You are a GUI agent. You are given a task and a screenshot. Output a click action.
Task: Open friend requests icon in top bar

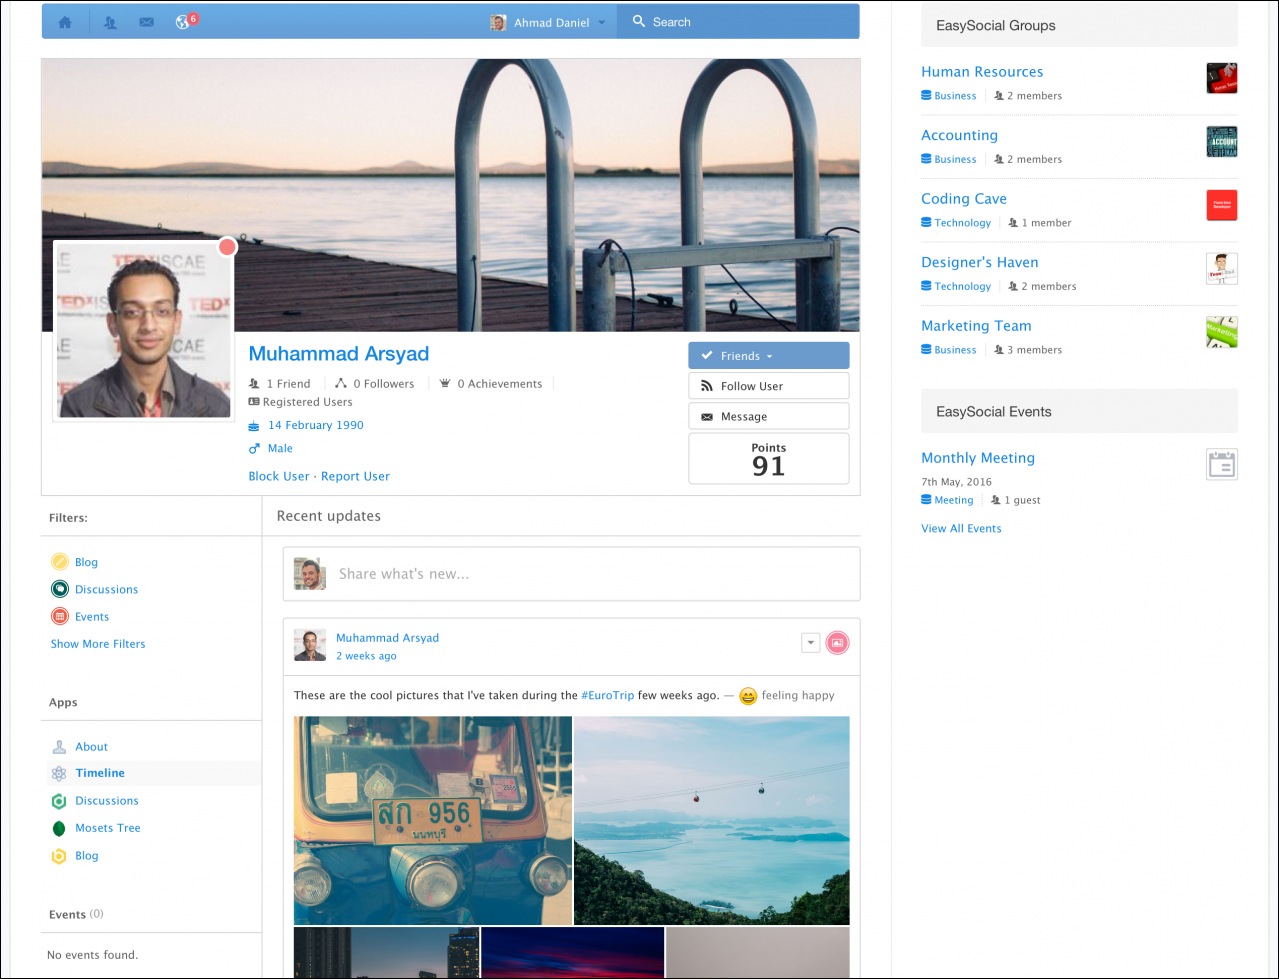tap(110, 22)
